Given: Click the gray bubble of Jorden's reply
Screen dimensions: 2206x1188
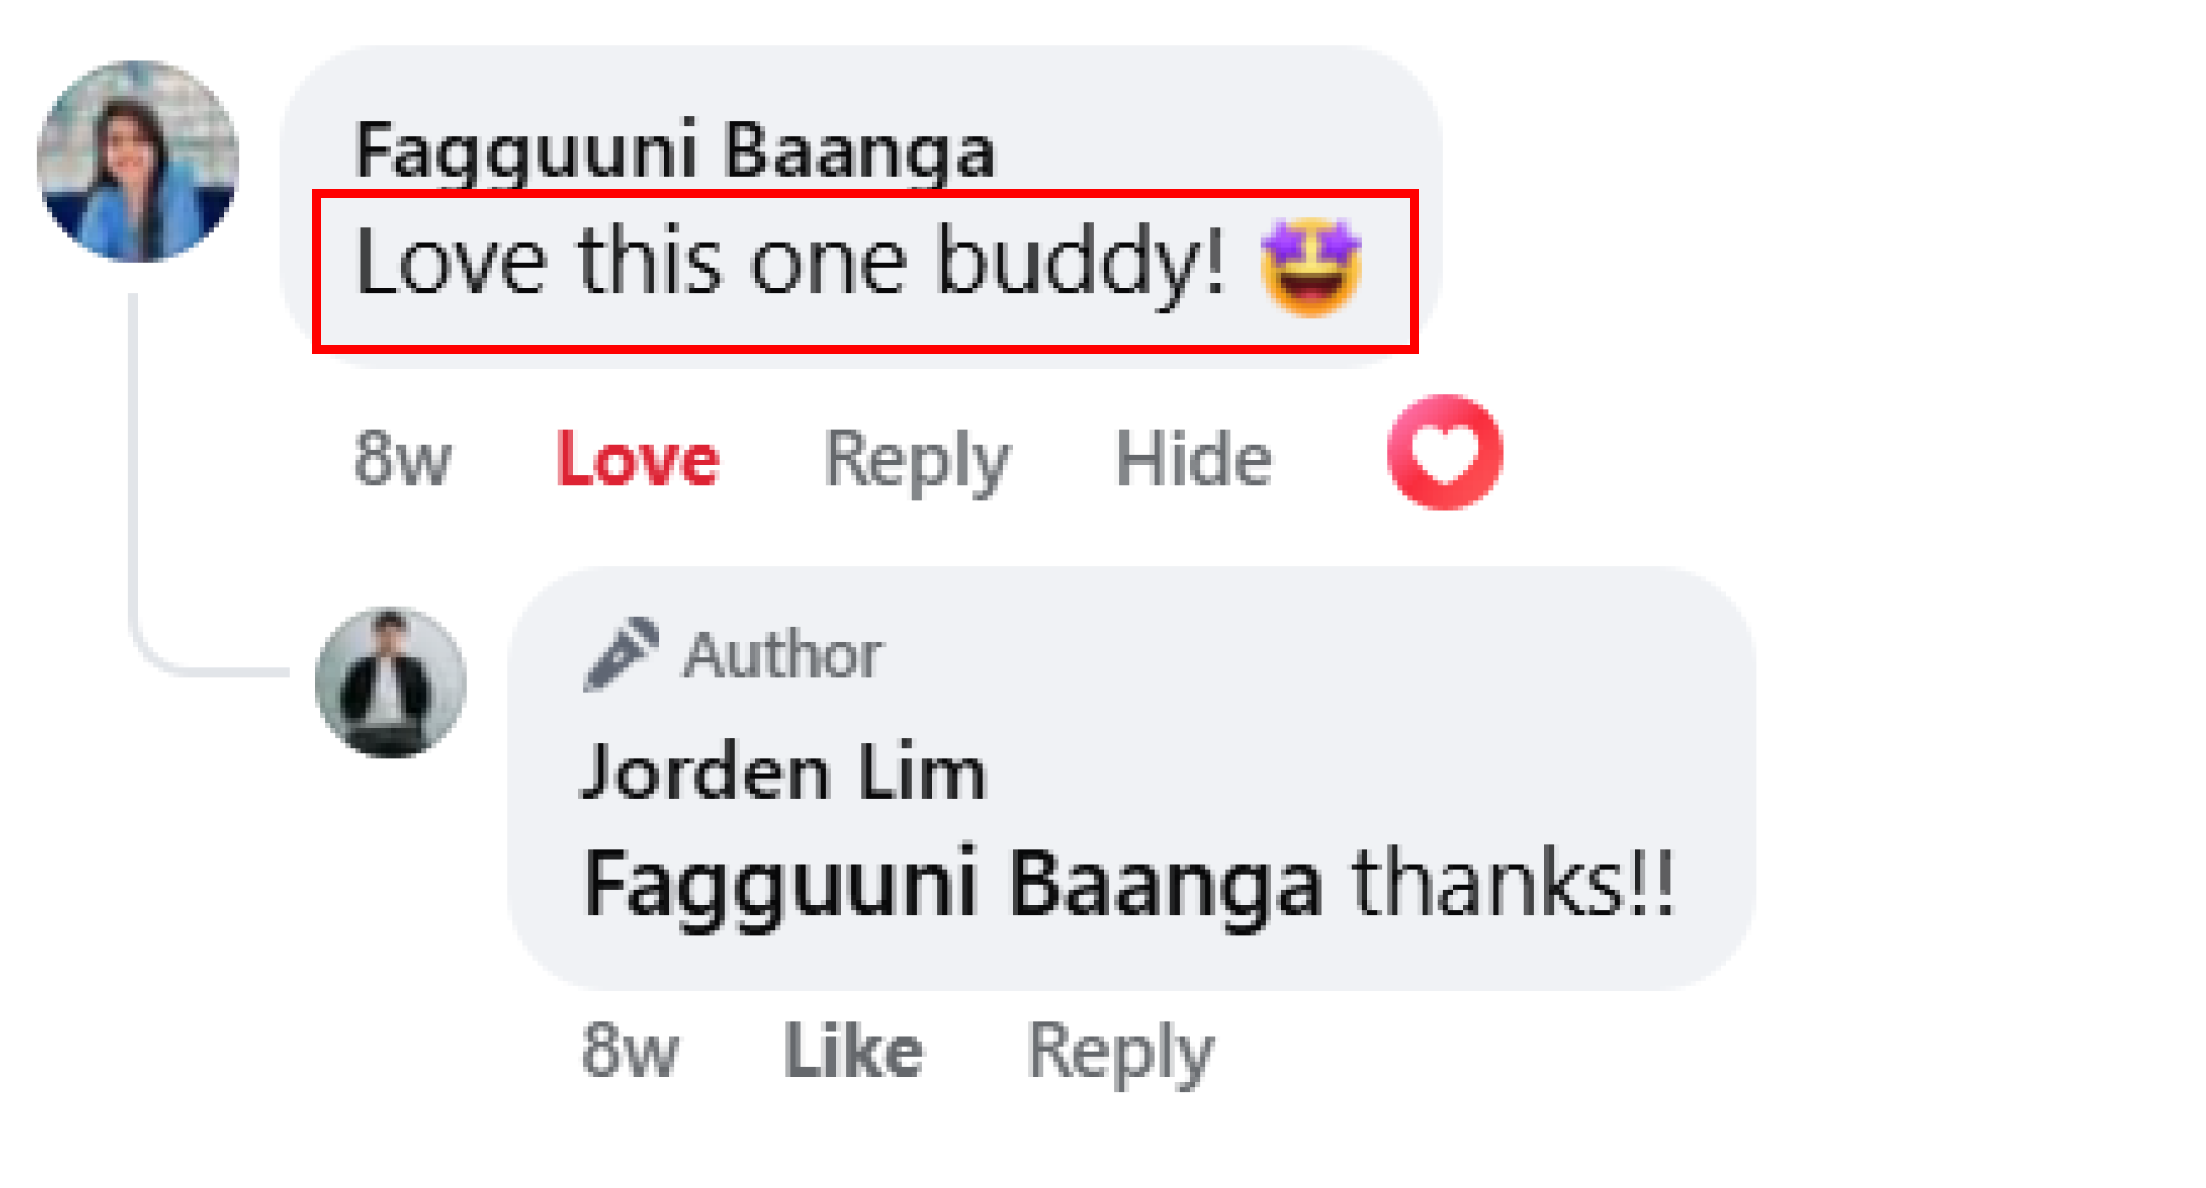Looking at the screenshot, I should click(1131, 779).
